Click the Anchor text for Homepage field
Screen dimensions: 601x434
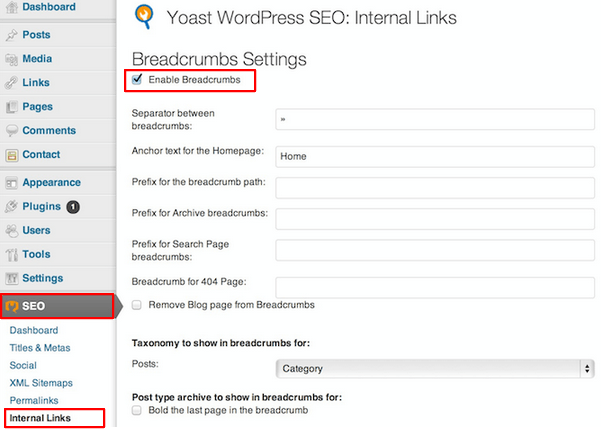click(435, 157)
